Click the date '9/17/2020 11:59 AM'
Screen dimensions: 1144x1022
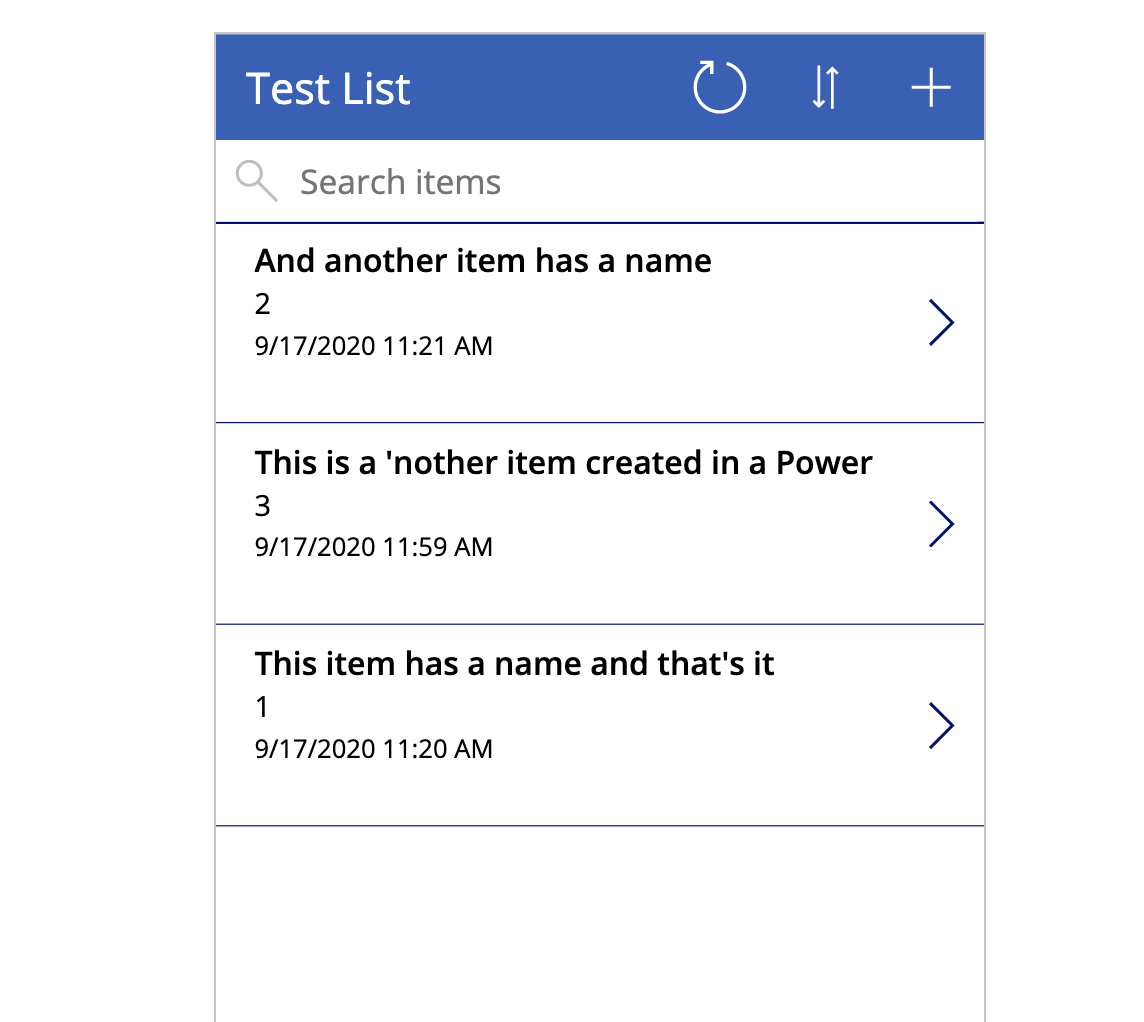coord(374,547)
